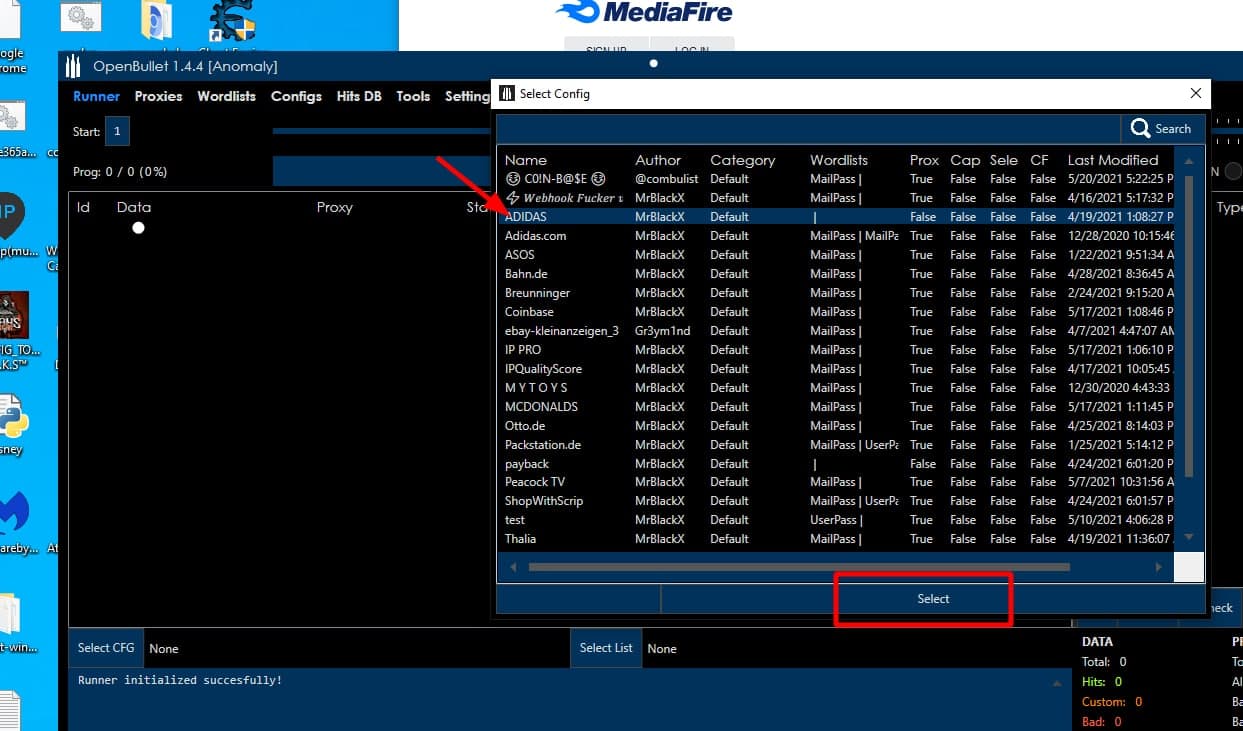
Task: Click the Prog progress bar
Action: (382, 171)
